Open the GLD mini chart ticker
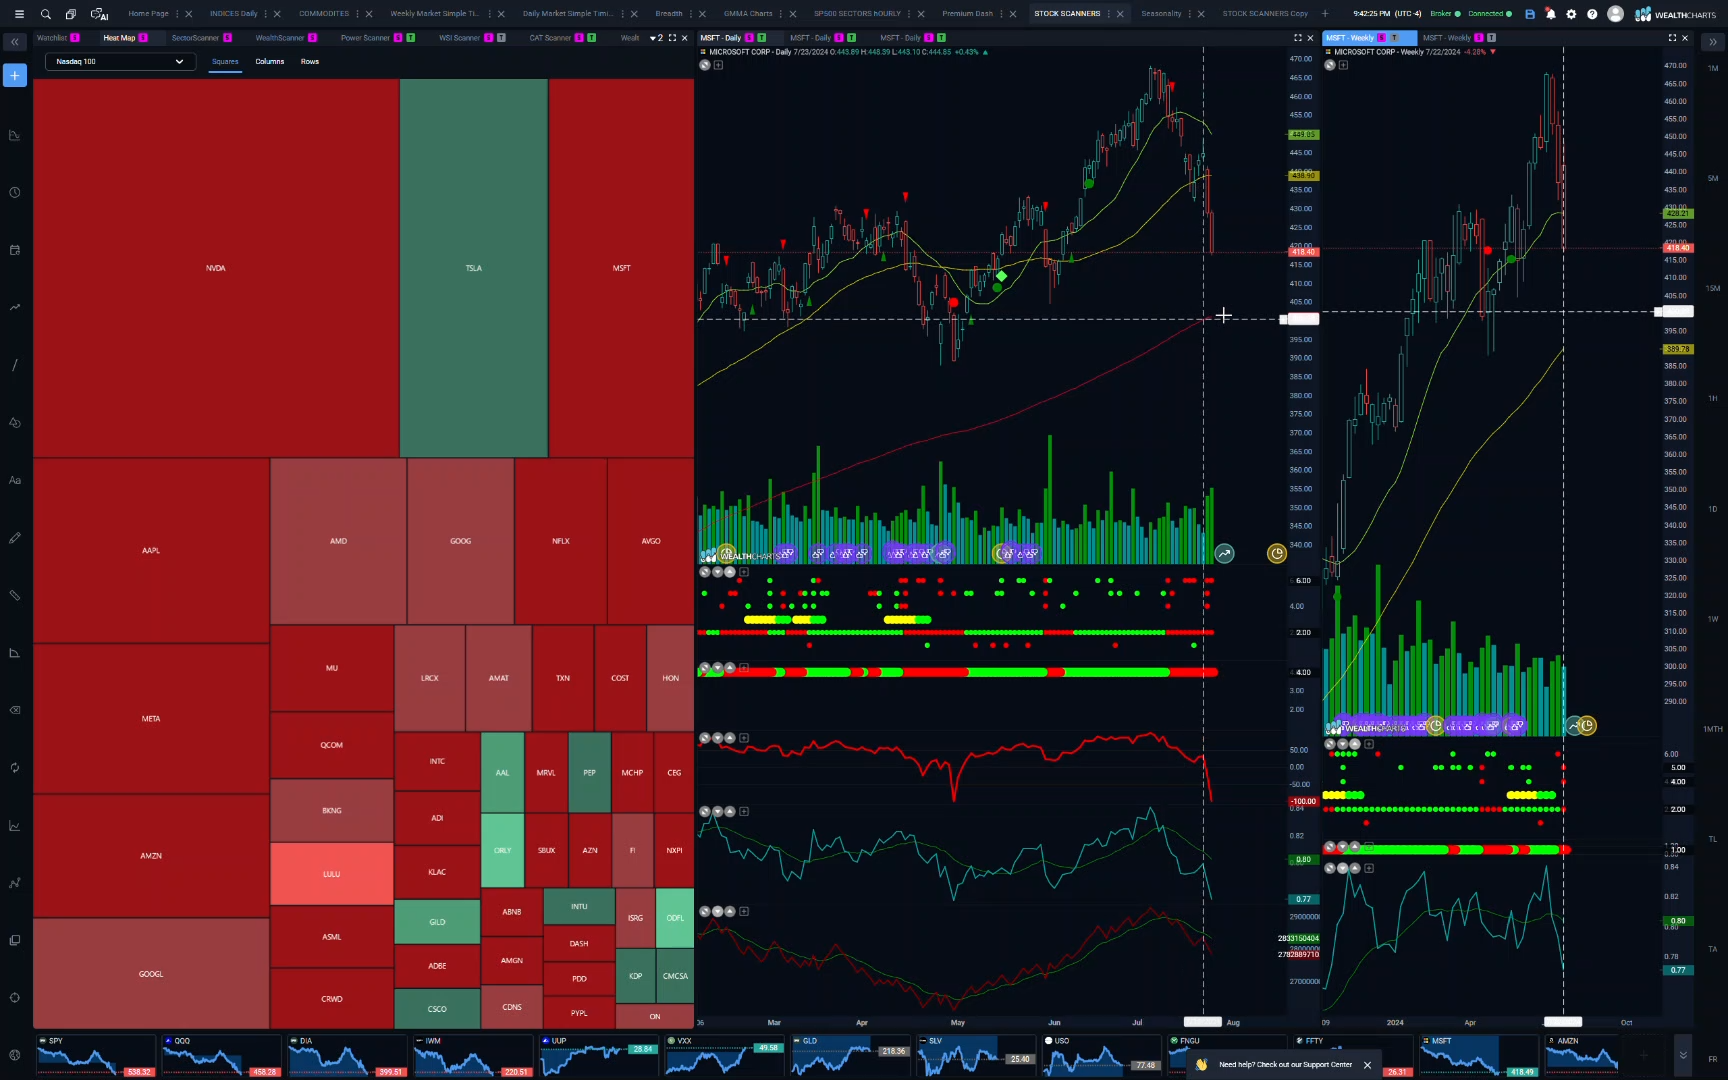Screen dimensions: 1728x1080 [x=850, y=1055]
